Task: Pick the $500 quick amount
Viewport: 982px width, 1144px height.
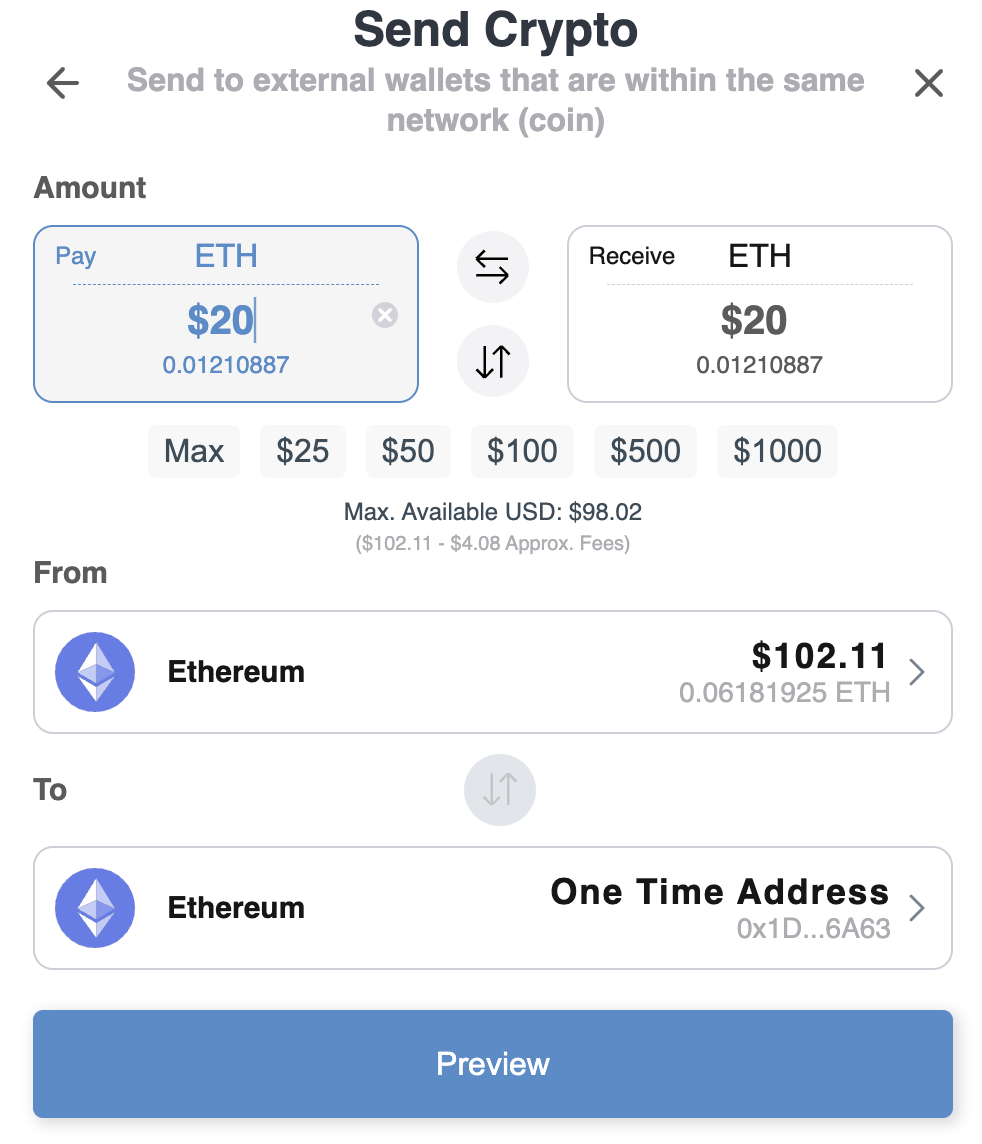Action: point(646,451)
